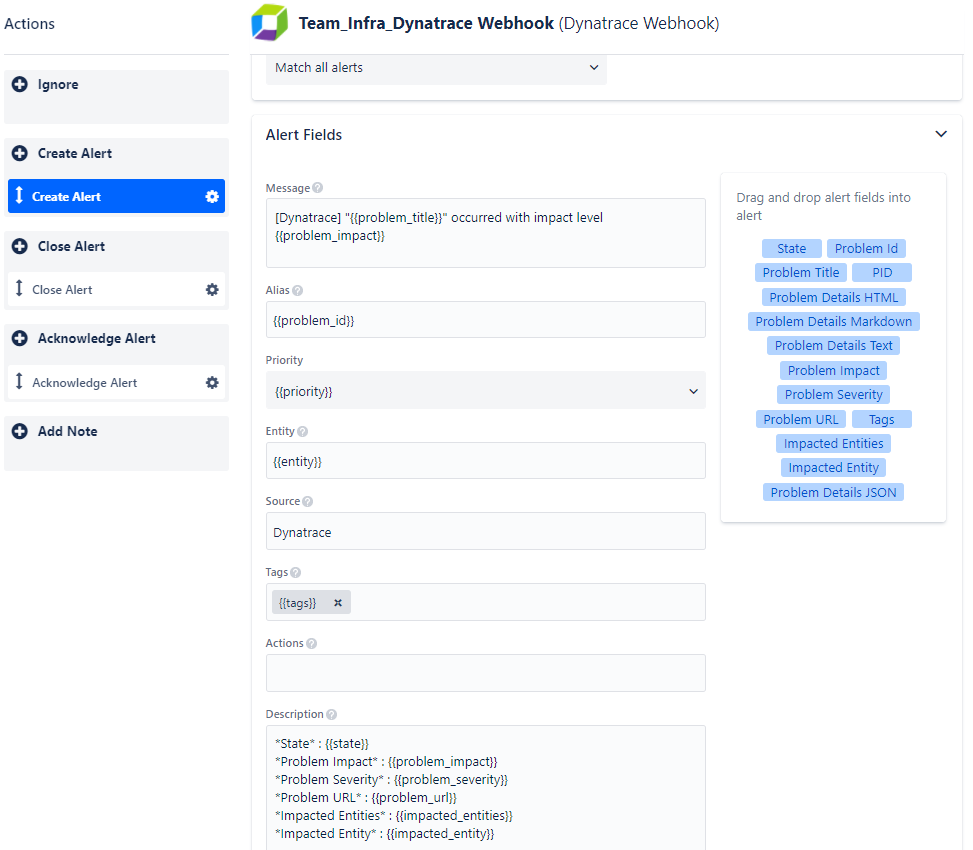The height and width of the screenshot is (850, 973).
Task: Open help tooltip for Alias field
Action: point(298,290)
